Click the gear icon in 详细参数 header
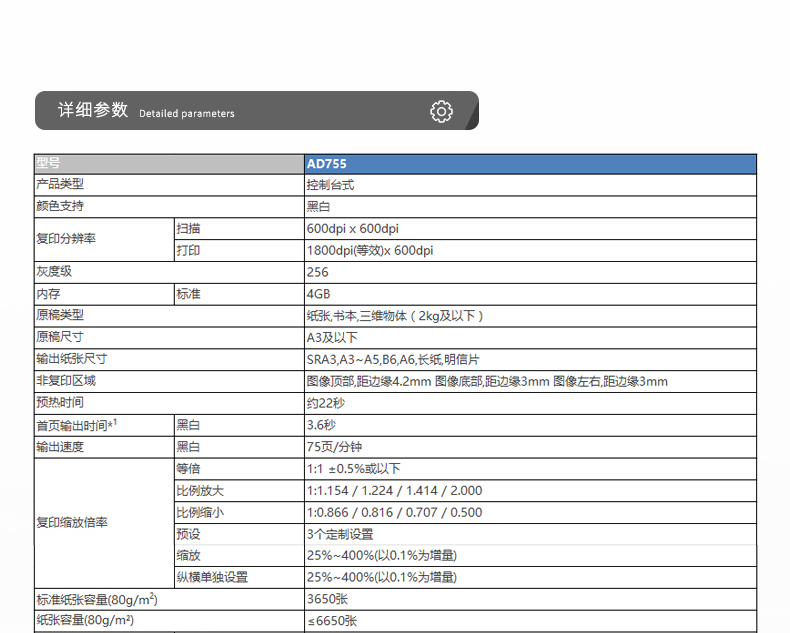Viewport: 790px width, 633px height. (441, 111)
